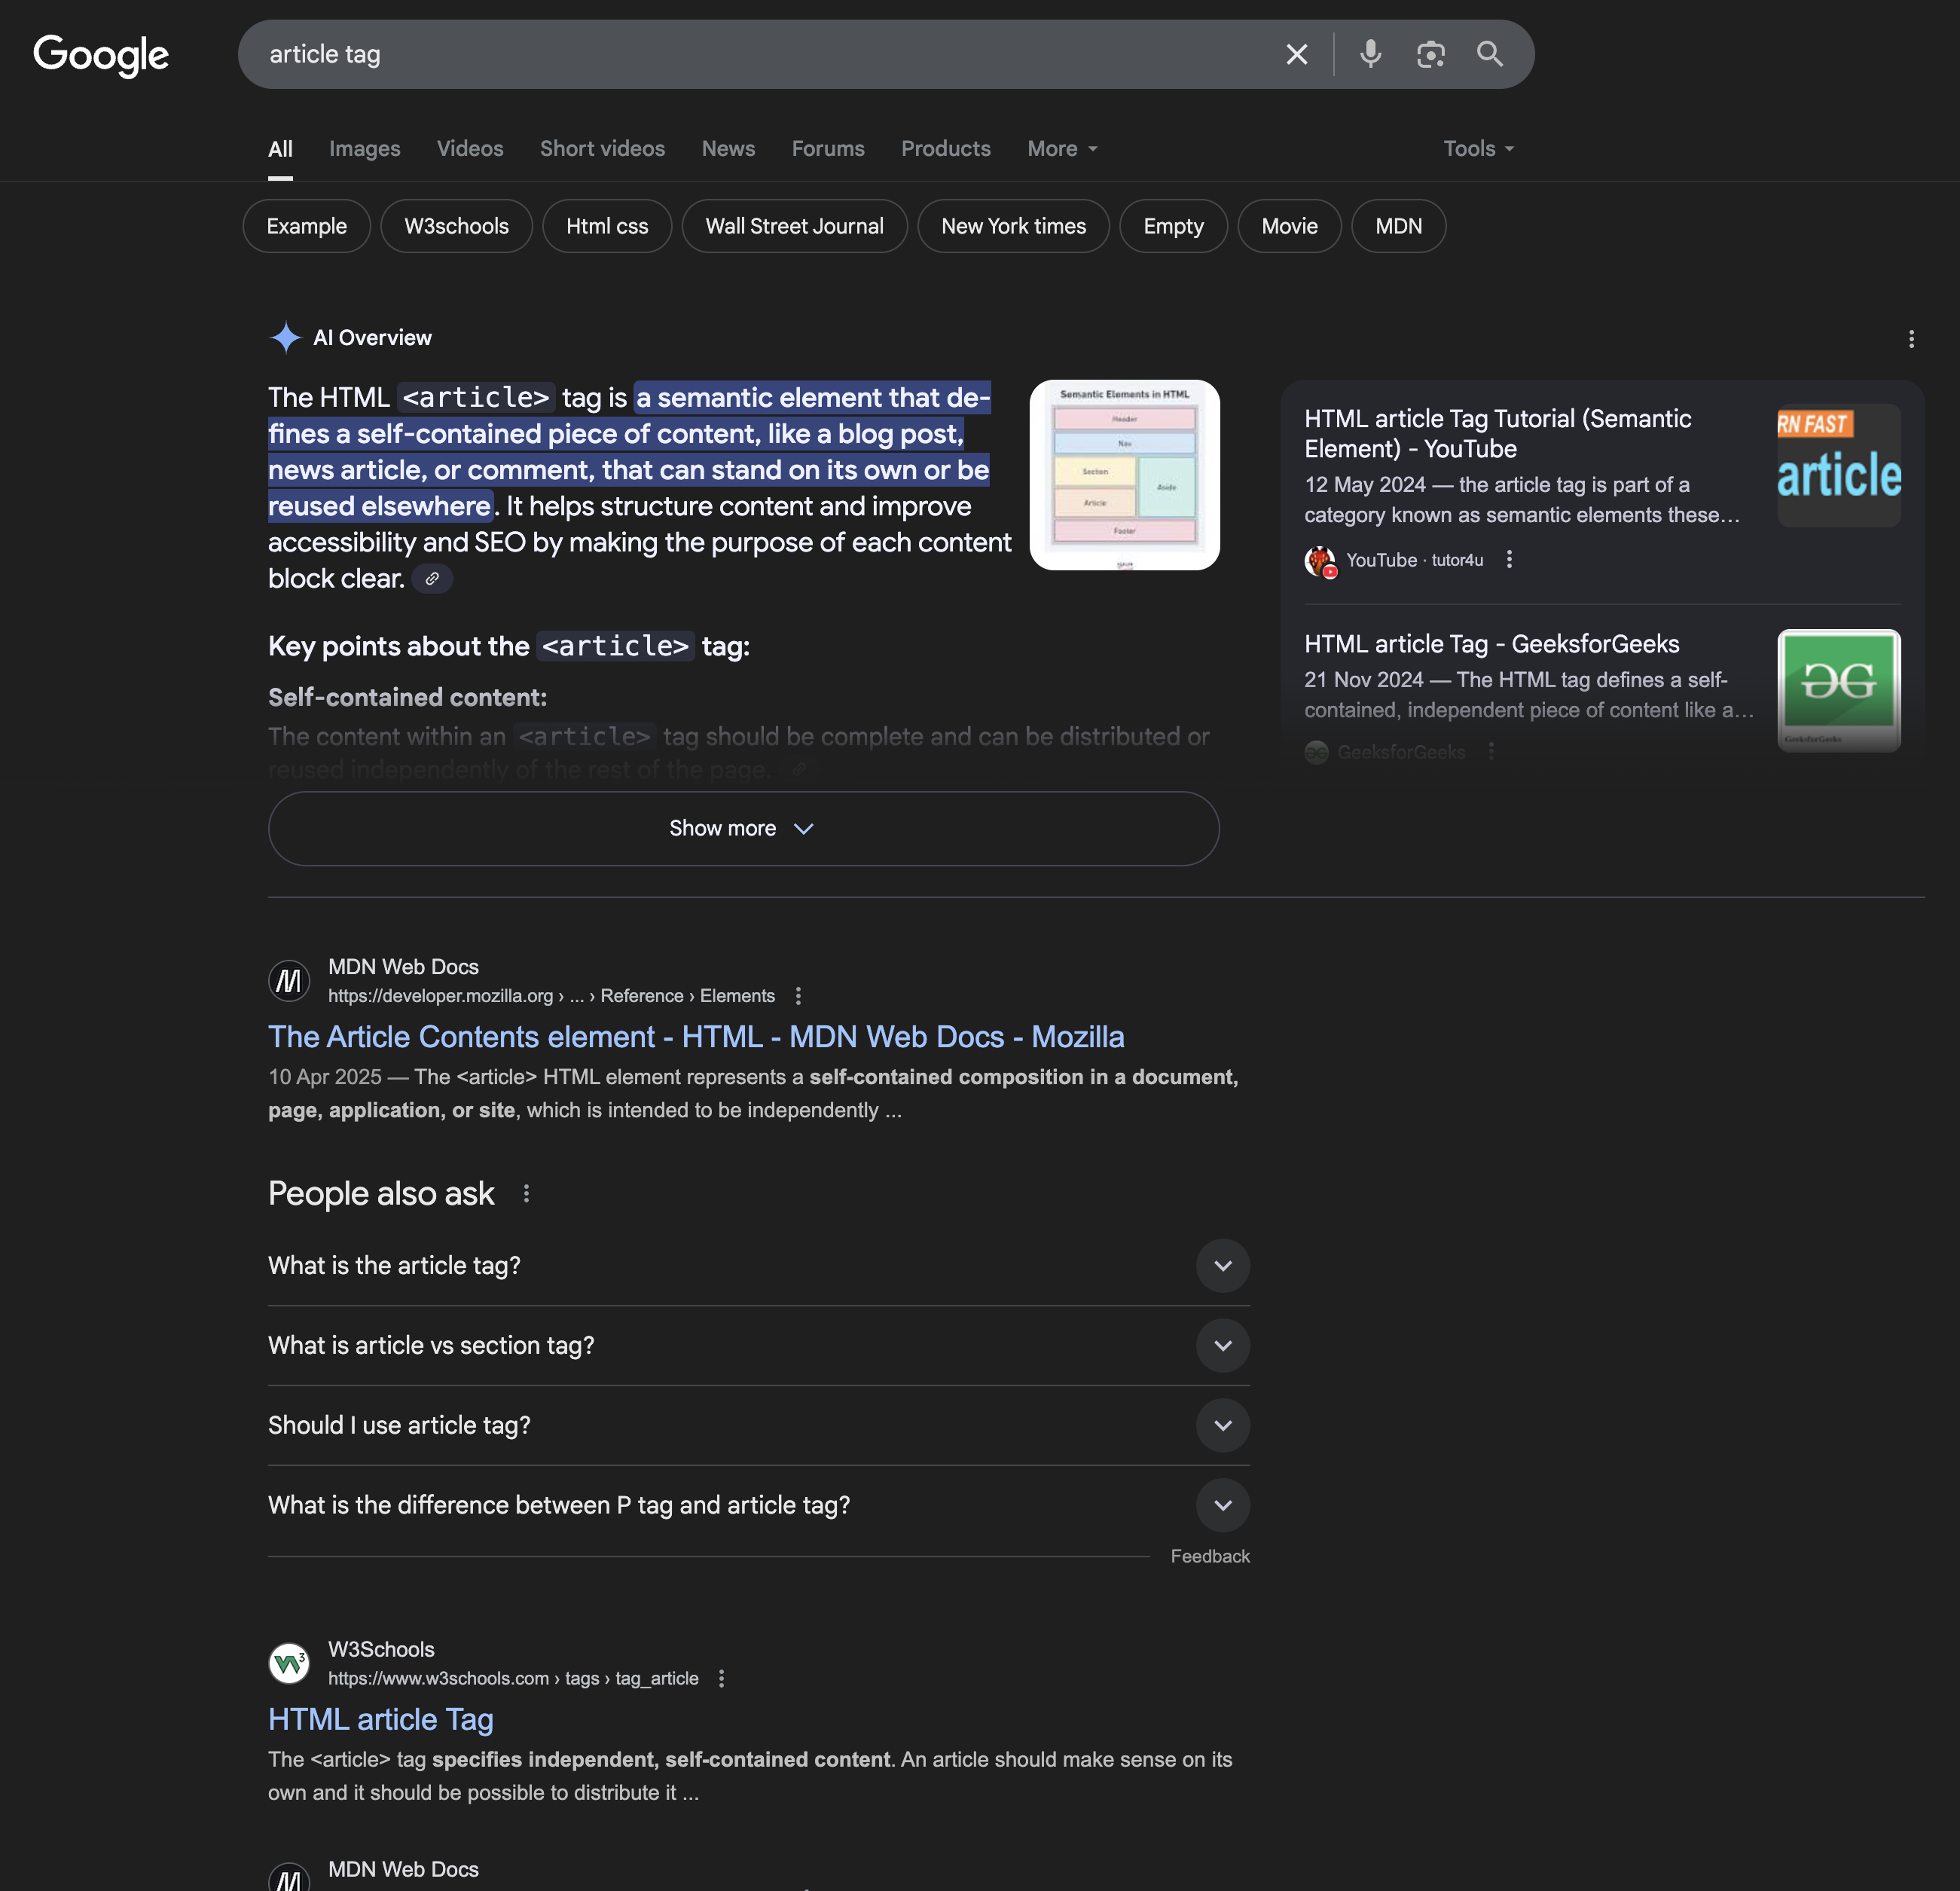Open the W3Schools result options menu
Image resolution: width=1960 pixels, height=1891 pixels.
pyautogui.click(x=721, y=1678)
